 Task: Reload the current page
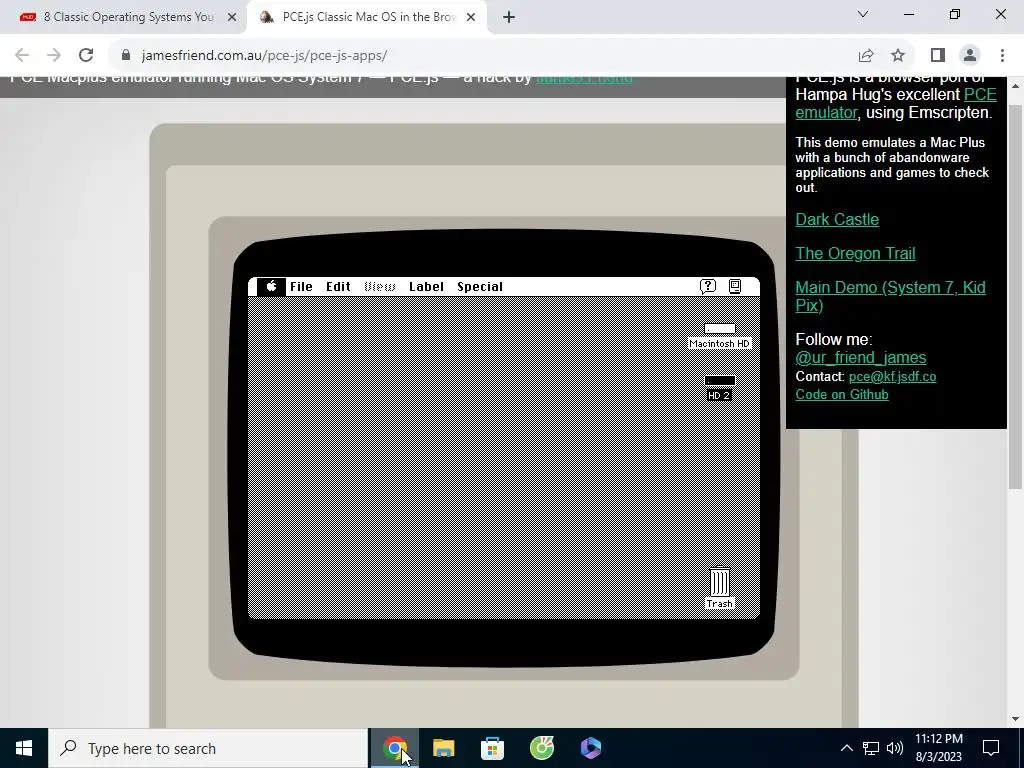coord(86,56)
